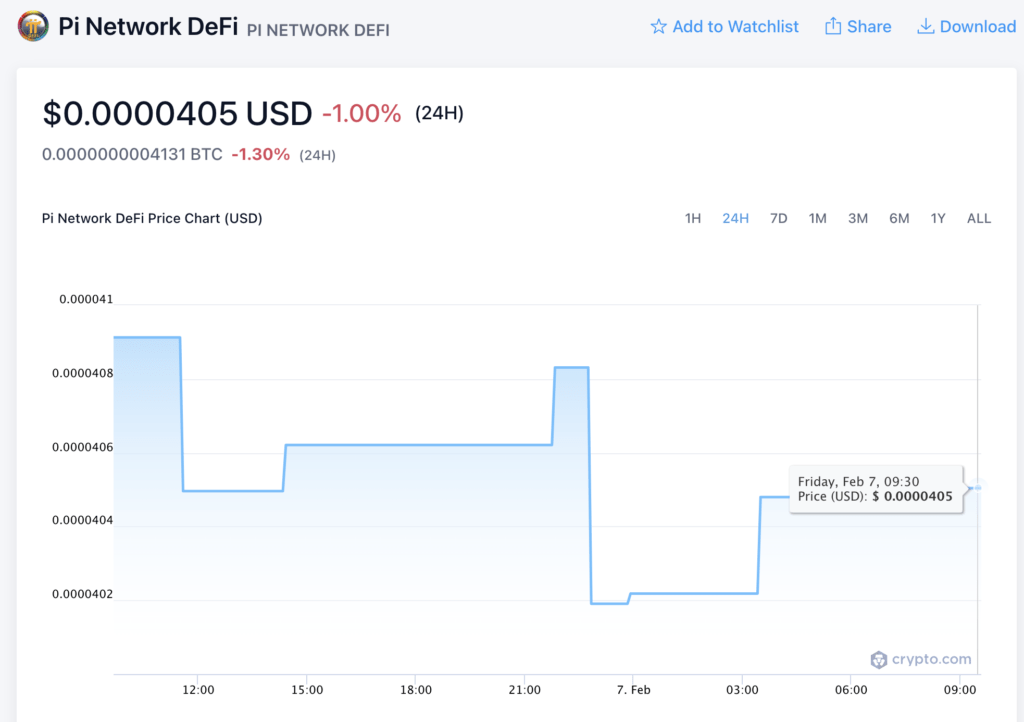This screenshot has height=722, width=1024.
Task: Click the chart tooltip for Feb 7, 09:30
Action: pyautogui.click(x=876, y=489)
